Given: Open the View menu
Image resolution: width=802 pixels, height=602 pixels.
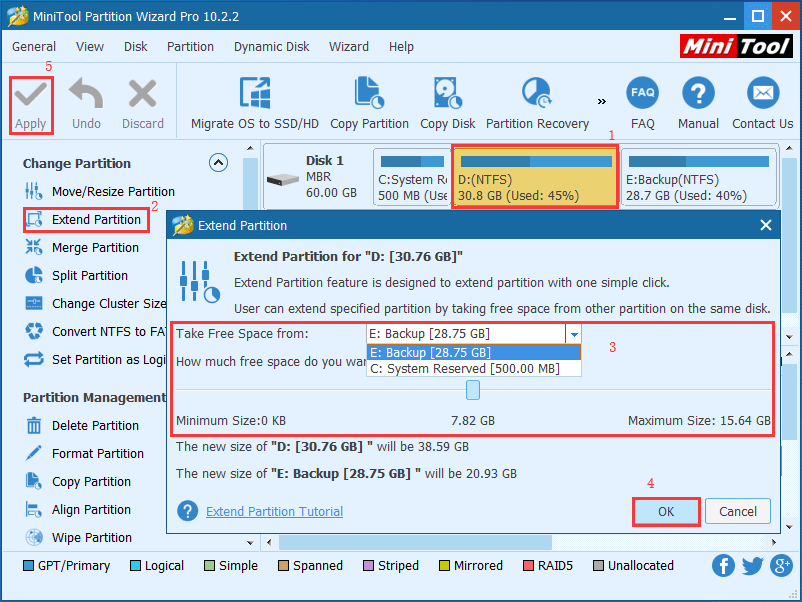Looking at the screenshot, I should pos(90,47).
